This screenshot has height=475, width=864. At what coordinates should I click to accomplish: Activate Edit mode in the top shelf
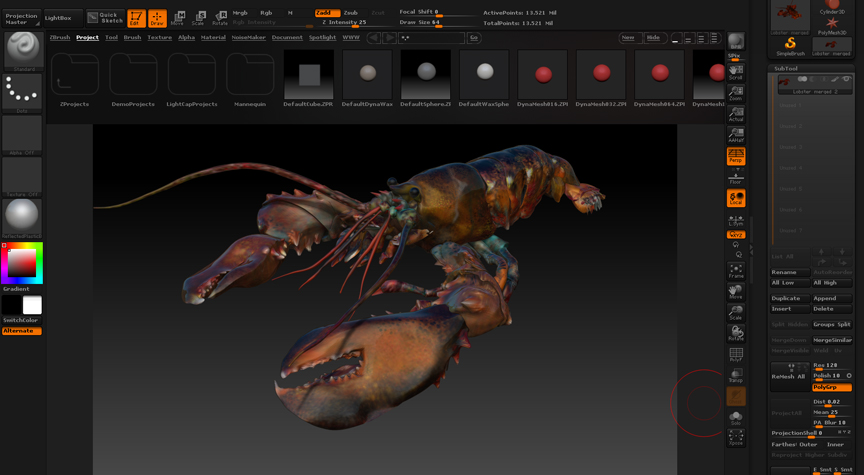pos(136,18)
